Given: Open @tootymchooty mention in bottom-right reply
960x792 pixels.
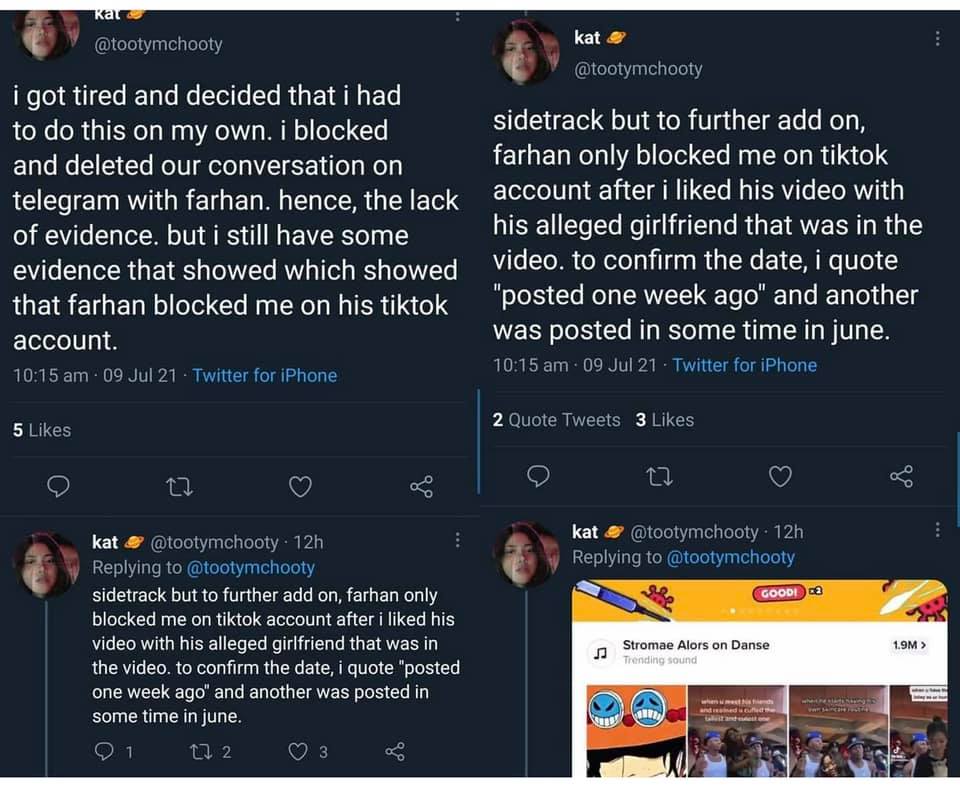Looking at the screenshot, I should (730, 557).
